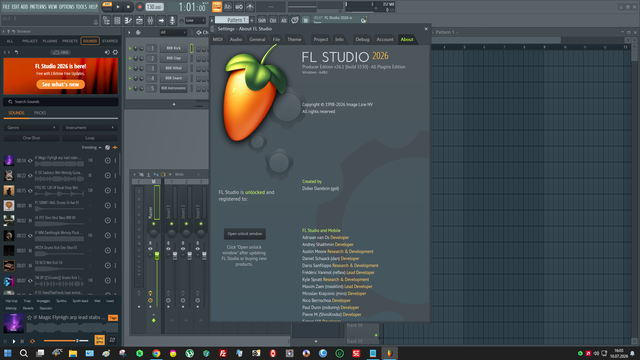Click the Search Sounds field

[x=60, y=102]
